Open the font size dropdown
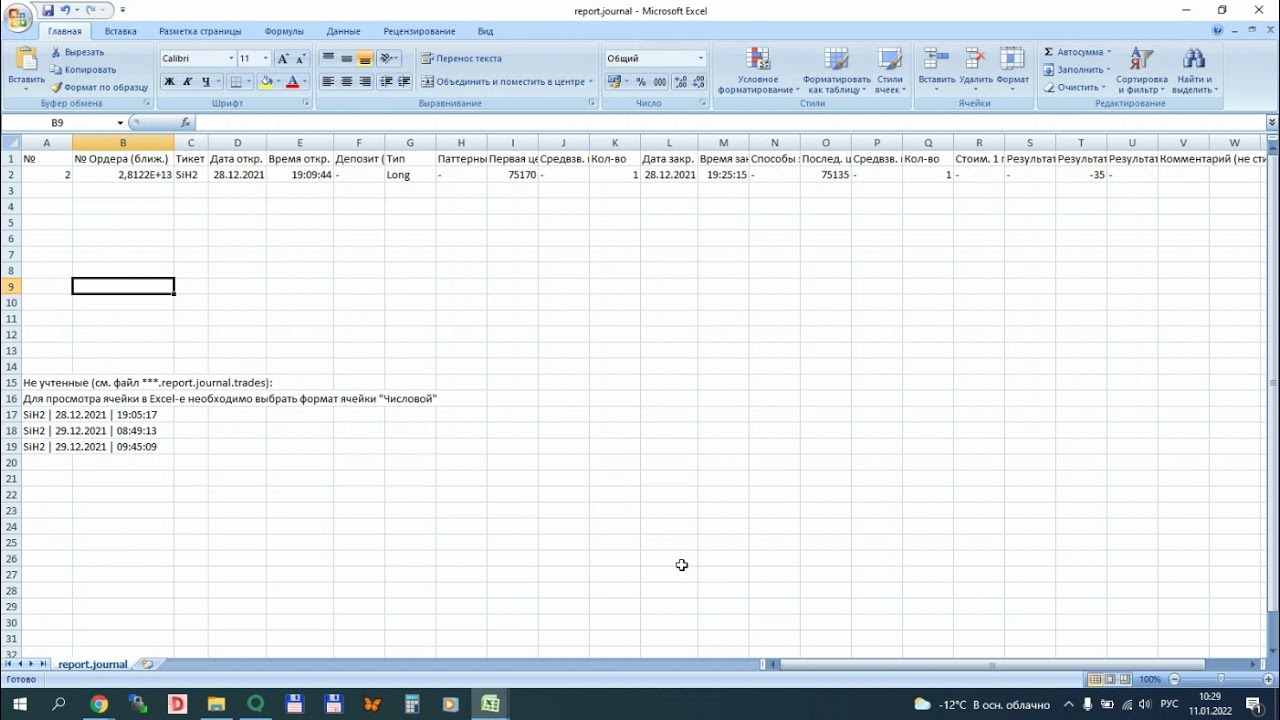The height and width of the screenshot is (720, 1280). point(265,59)
